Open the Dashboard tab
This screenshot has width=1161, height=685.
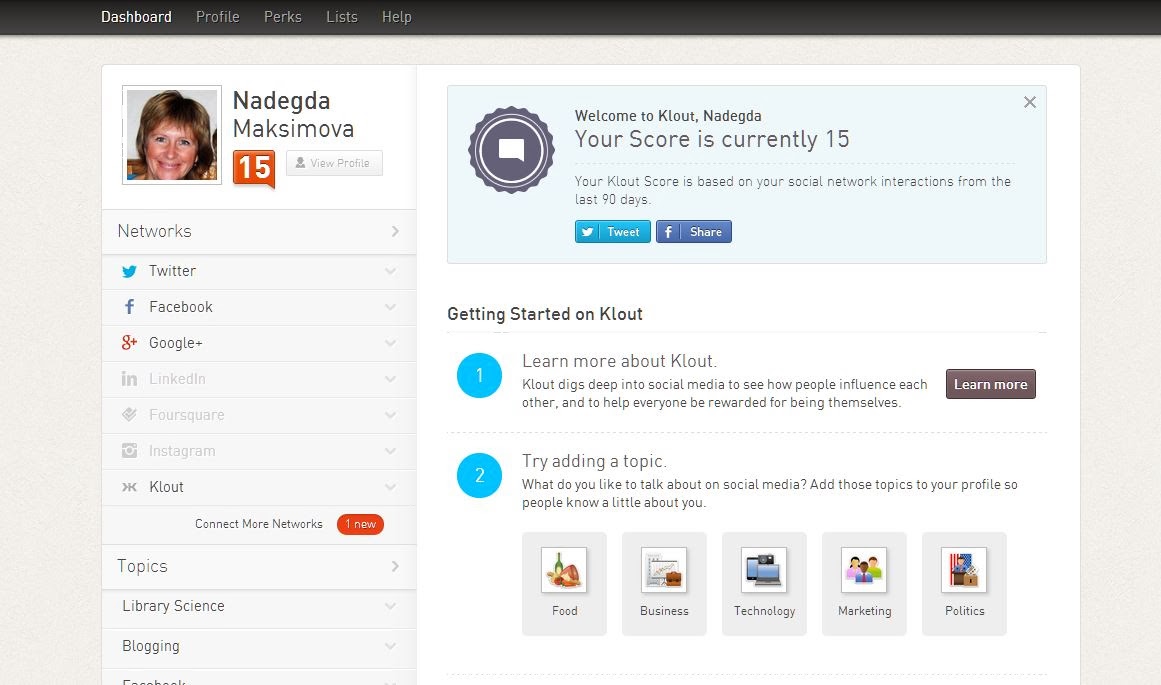click(136, 16)
